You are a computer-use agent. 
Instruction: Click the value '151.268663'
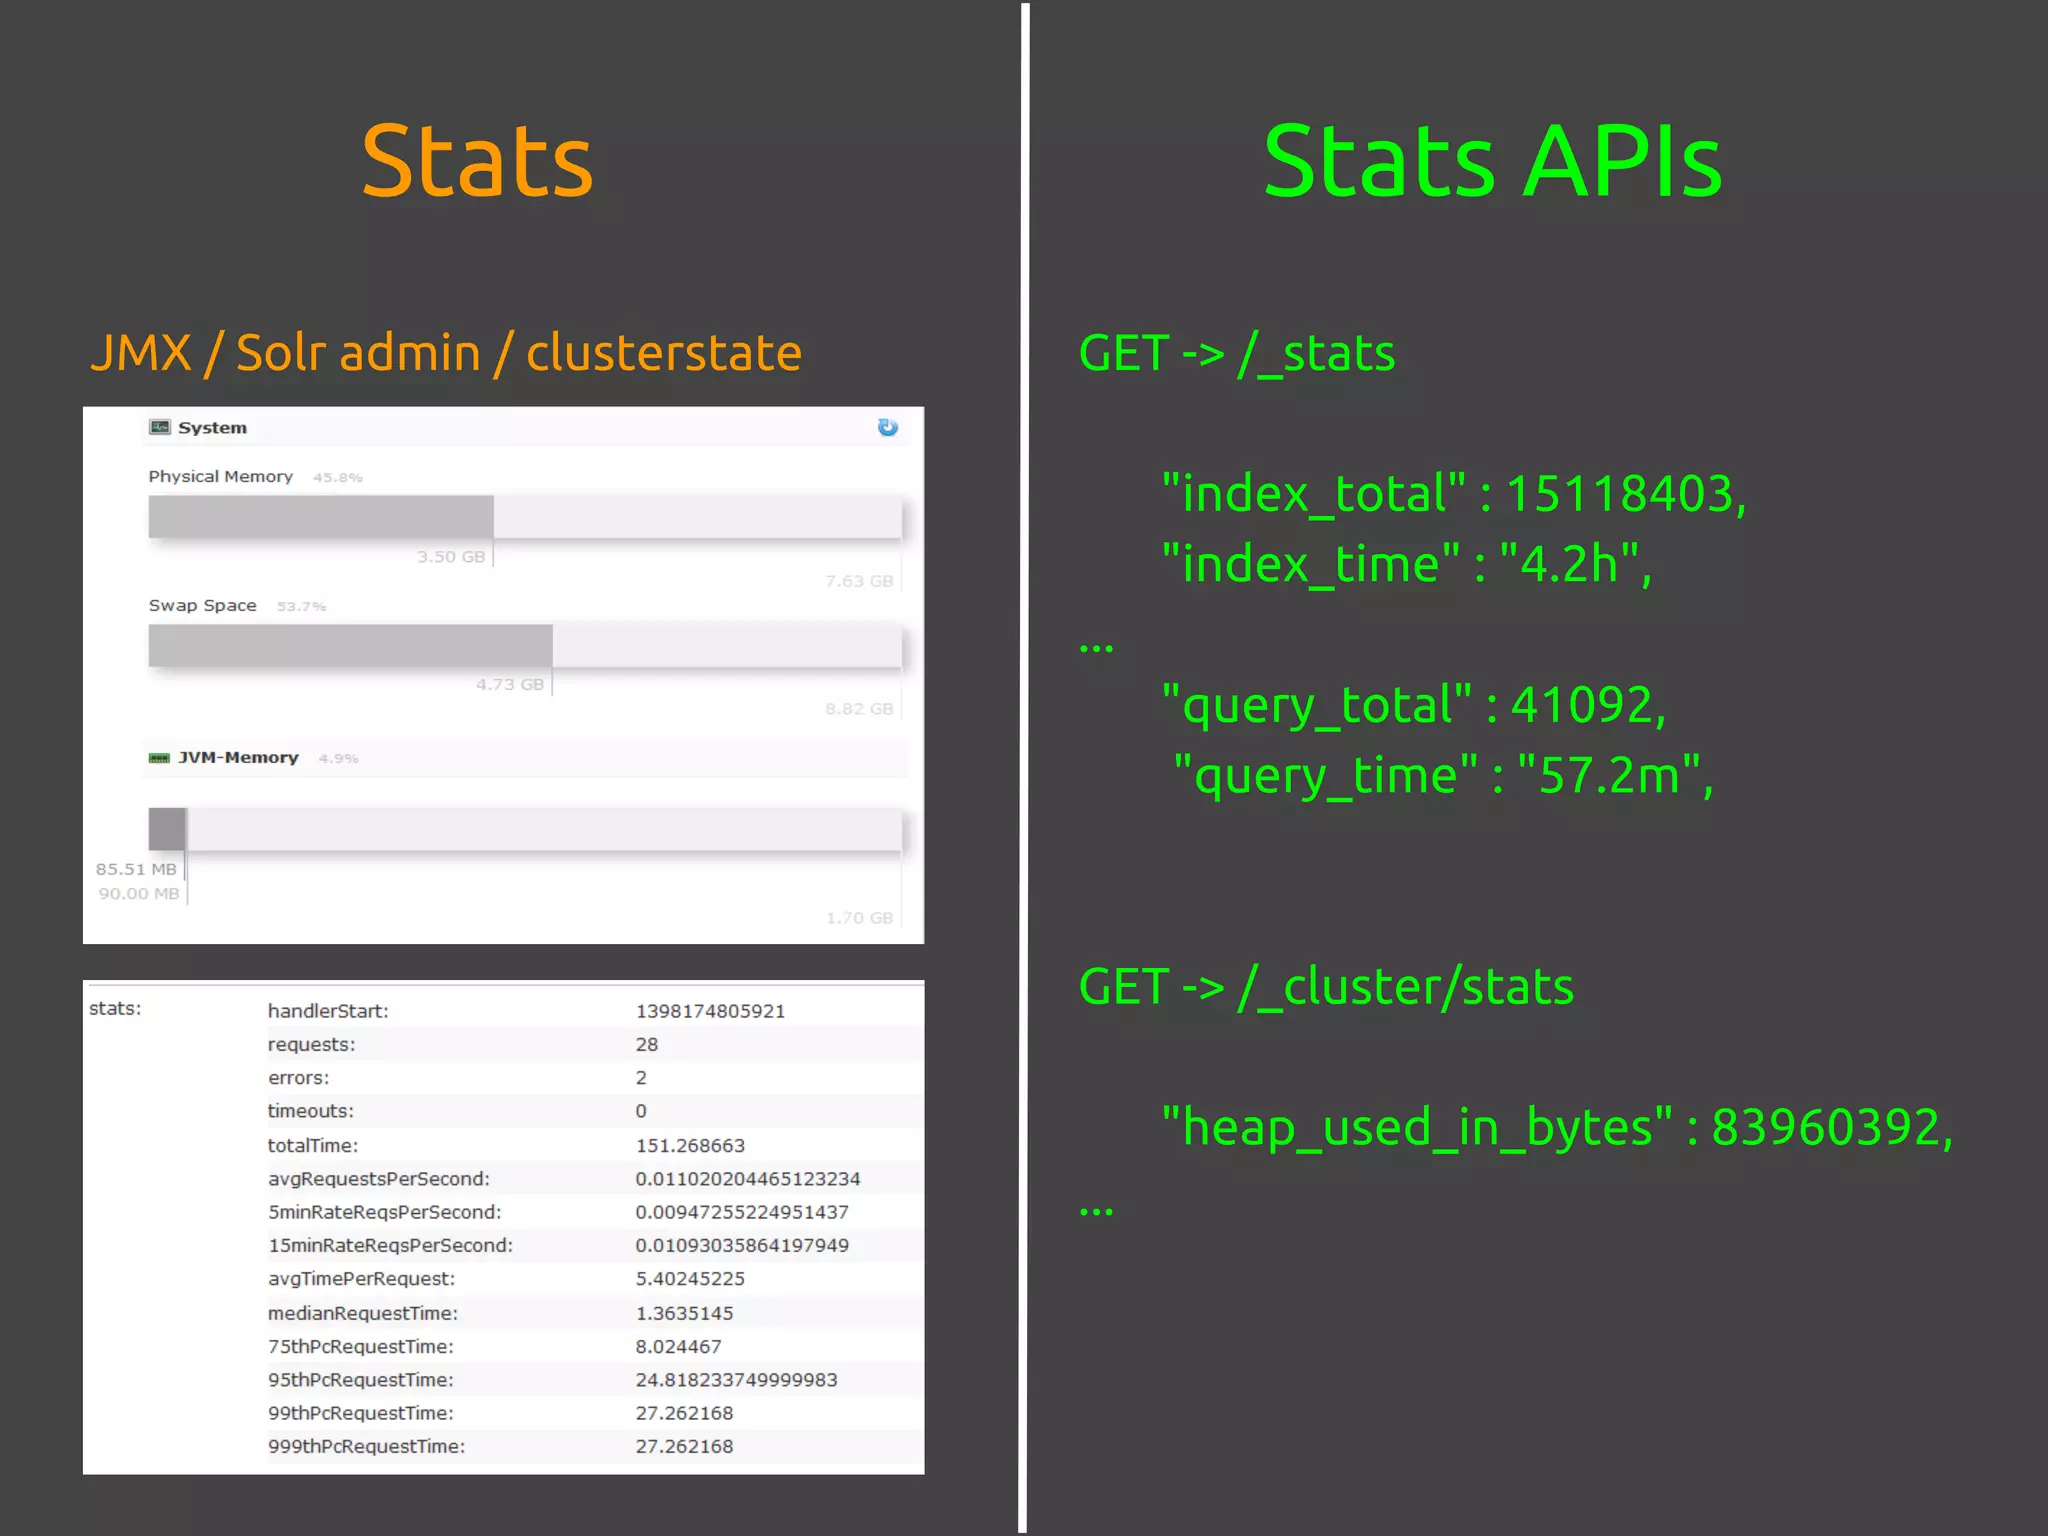690,1146
